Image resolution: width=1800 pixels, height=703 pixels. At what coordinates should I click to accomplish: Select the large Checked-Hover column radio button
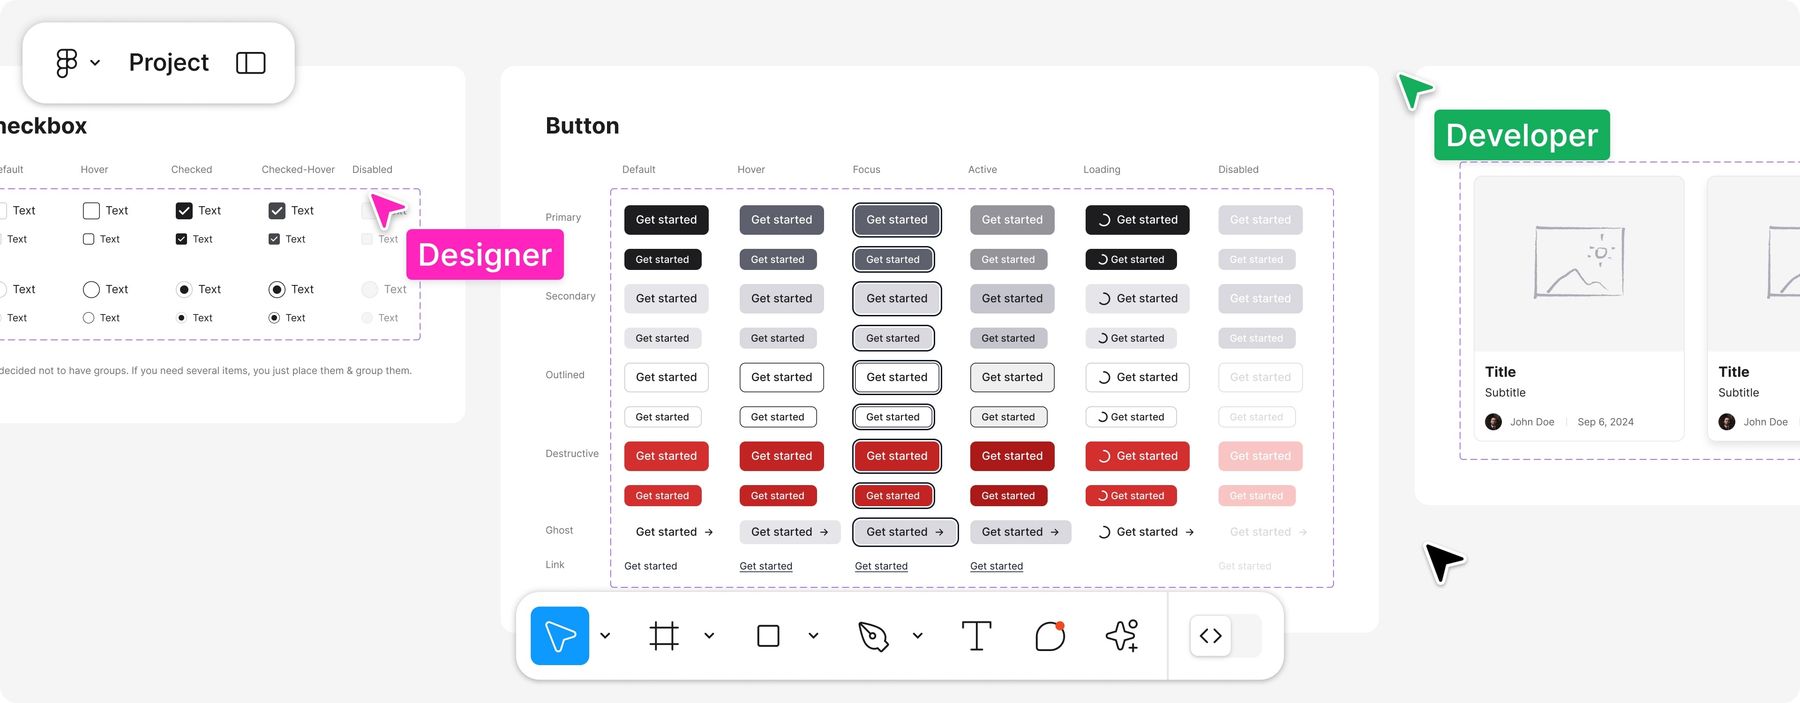click(277, 290)
